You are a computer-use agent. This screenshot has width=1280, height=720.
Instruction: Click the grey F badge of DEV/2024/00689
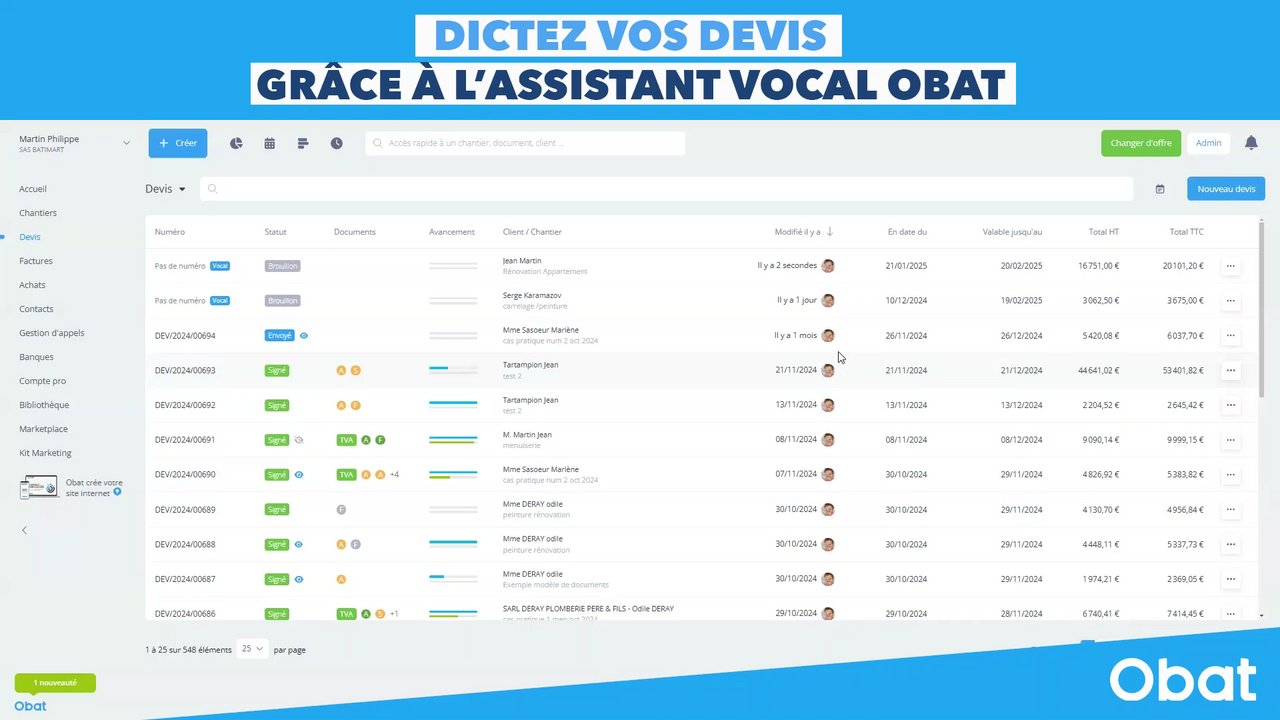click(x=341, y=510)
